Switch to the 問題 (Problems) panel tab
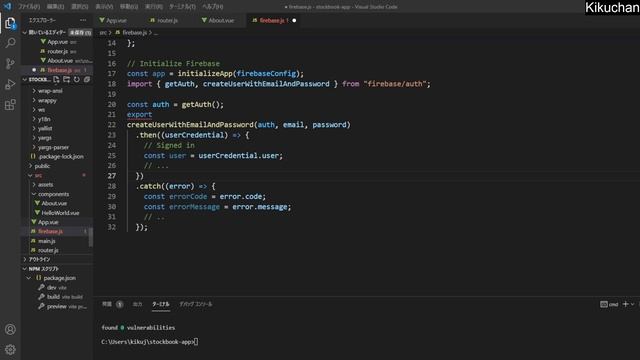 point(107,304)
